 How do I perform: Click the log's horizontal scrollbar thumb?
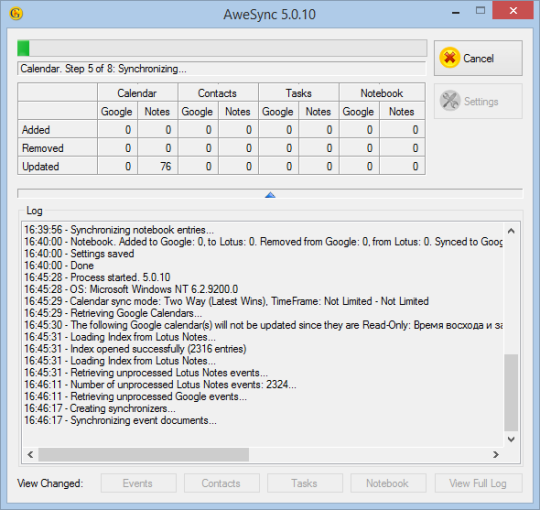click(144, 455)
